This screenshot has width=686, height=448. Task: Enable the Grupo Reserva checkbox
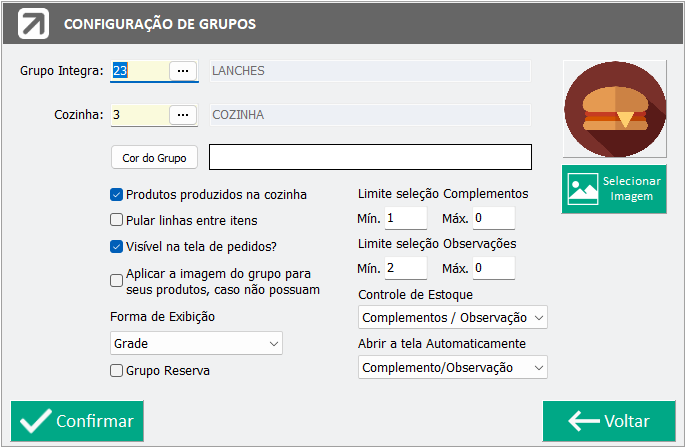(116, 371)
